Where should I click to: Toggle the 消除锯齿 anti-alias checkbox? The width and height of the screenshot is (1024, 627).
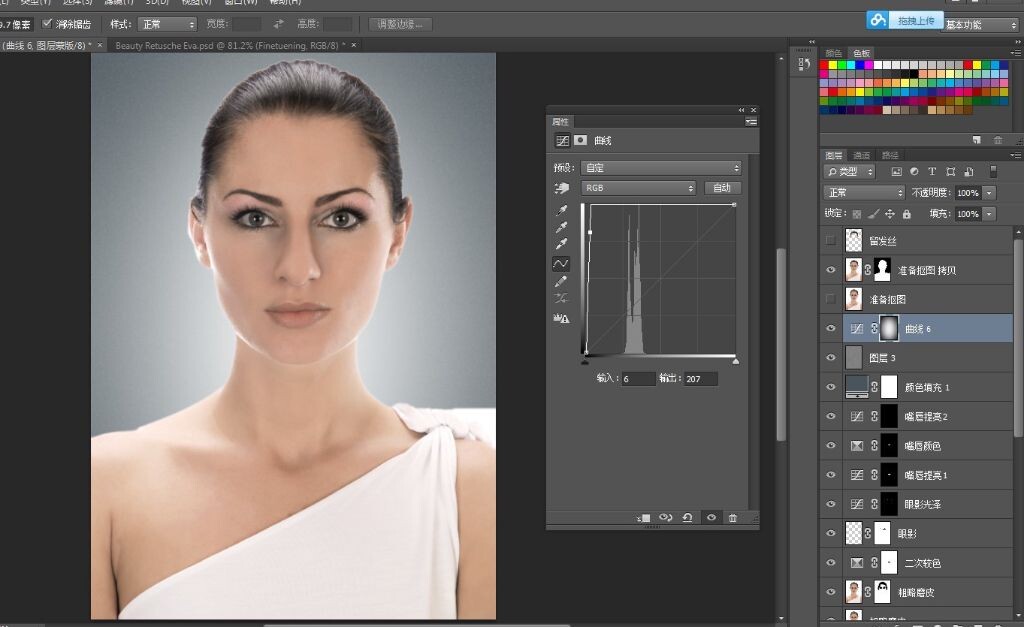click(47, 24)
